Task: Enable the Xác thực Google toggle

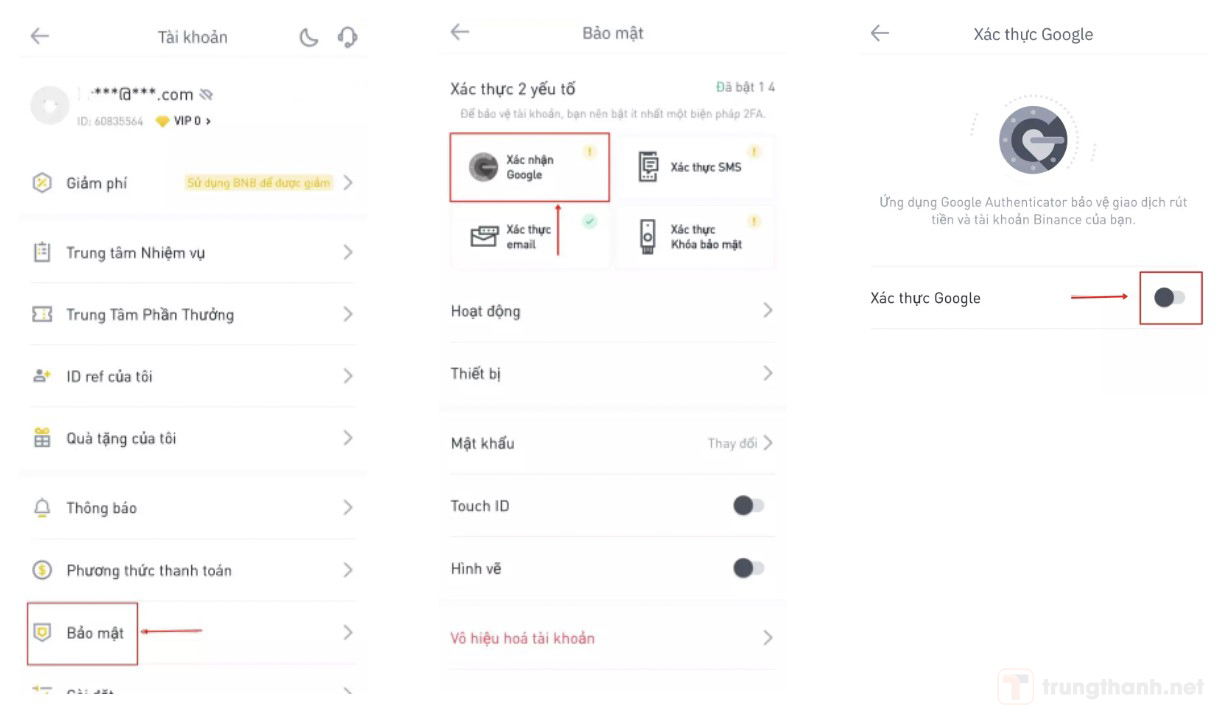Action: tap(1169, 297)
